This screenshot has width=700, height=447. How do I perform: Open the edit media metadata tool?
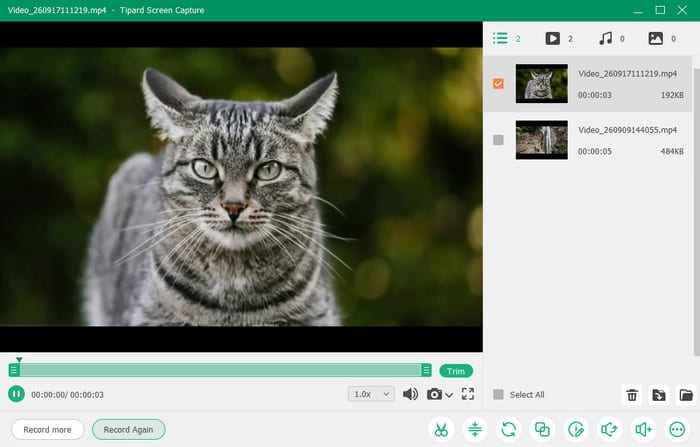click(576, 430)
